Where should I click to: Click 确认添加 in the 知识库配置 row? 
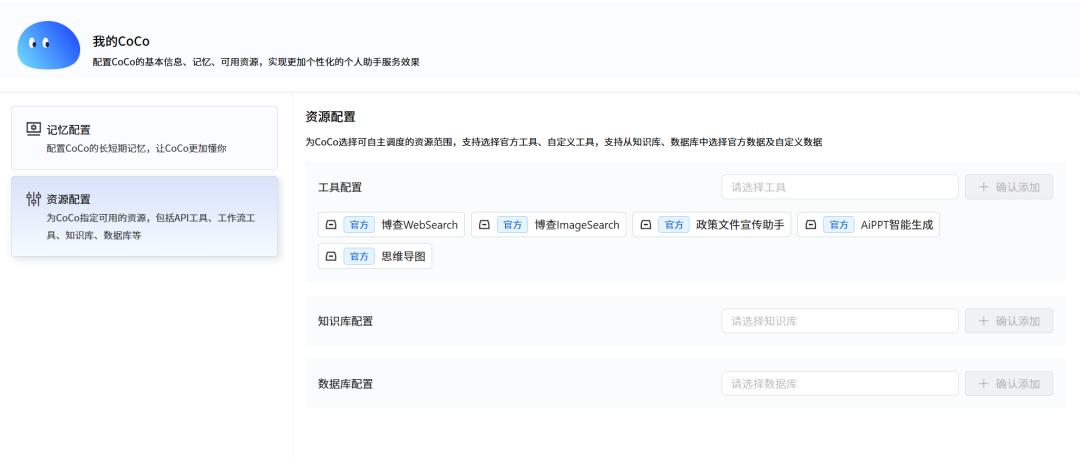1009,321
